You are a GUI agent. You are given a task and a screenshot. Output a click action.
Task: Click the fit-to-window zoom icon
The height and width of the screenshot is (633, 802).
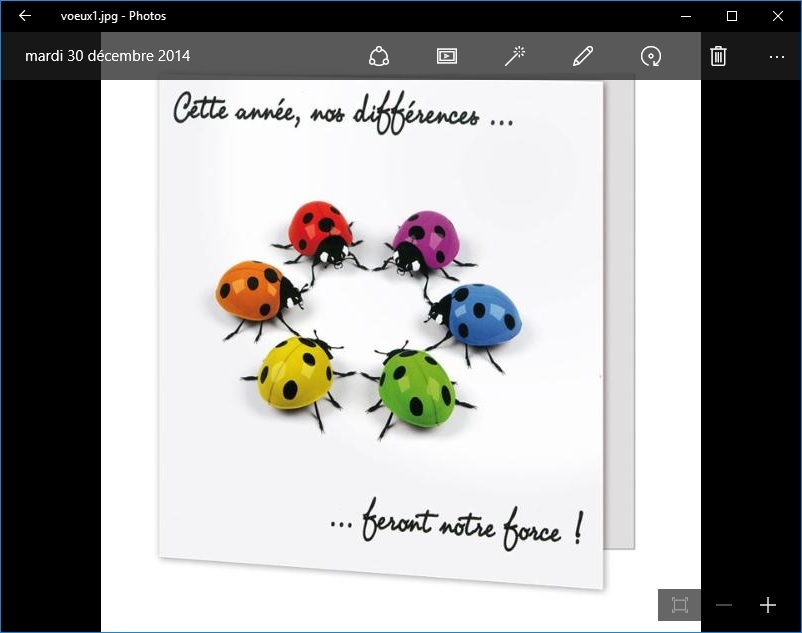coord(679,605)
